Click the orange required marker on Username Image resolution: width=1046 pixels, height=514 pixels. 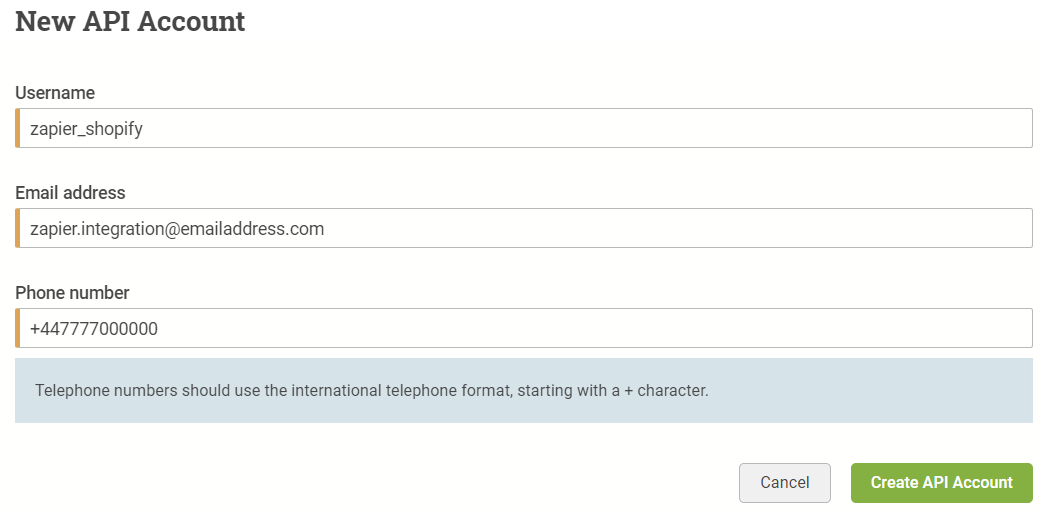click(17, 128)
